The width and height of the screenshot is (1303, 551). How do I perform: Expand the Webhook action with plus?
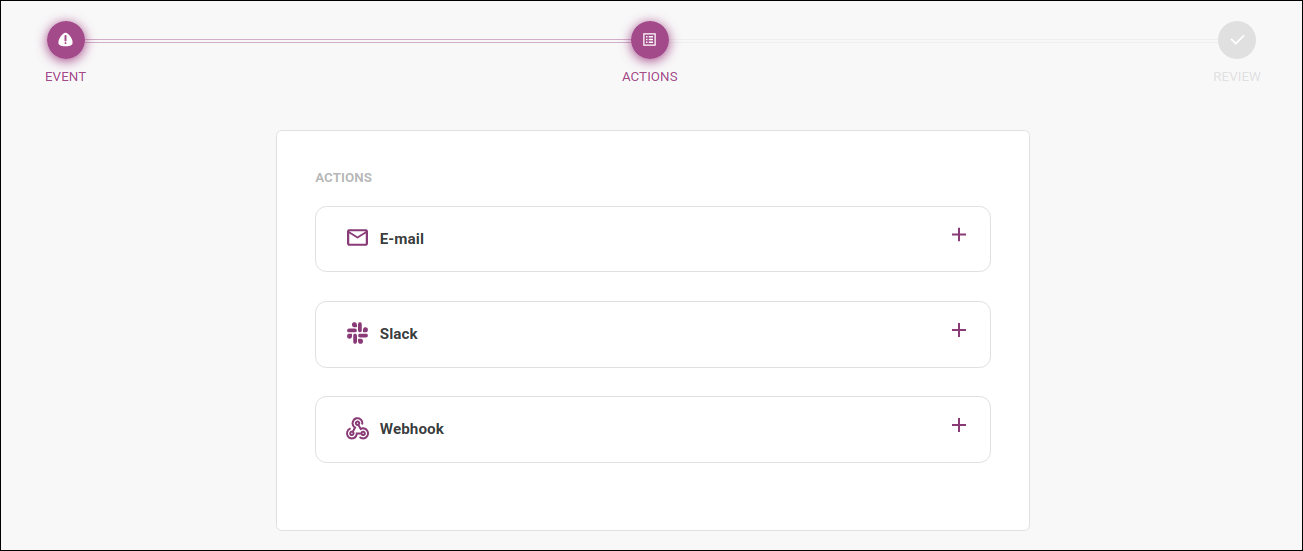click(959, 425)
